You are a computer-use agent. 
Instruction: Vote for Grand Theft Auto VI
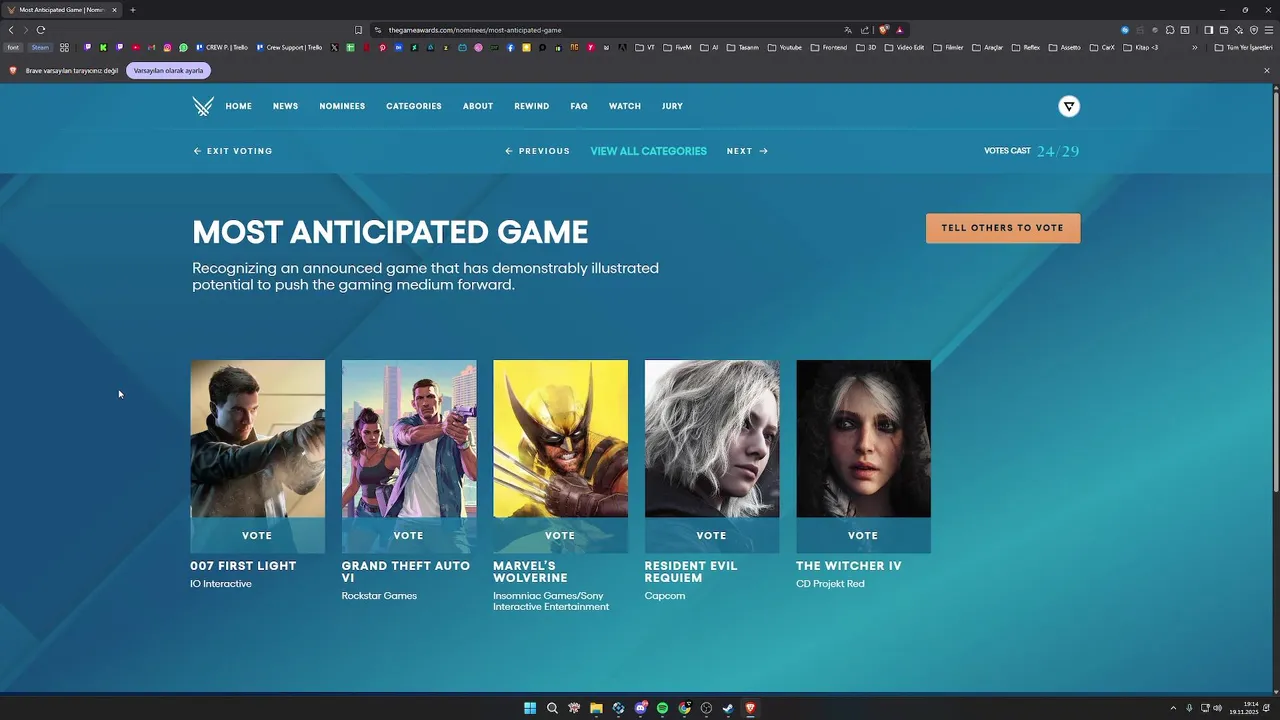[409, 536]
